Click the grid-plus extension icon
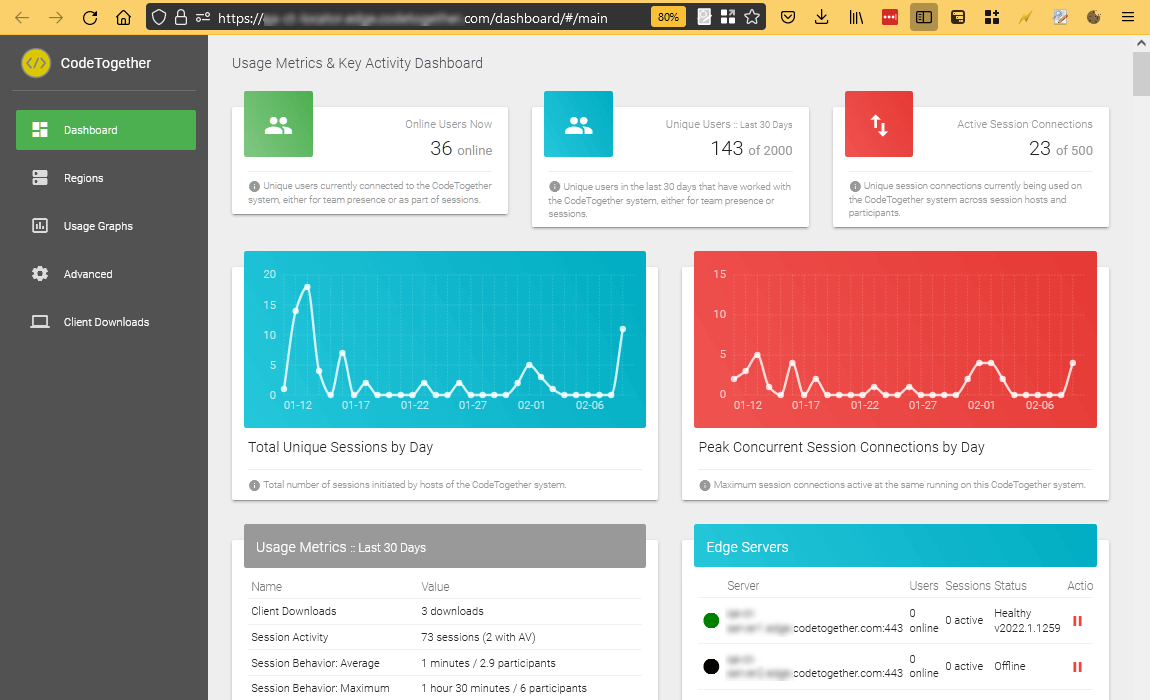The width and height of the screenshot is (1150, 700). (x=992, y=17)
